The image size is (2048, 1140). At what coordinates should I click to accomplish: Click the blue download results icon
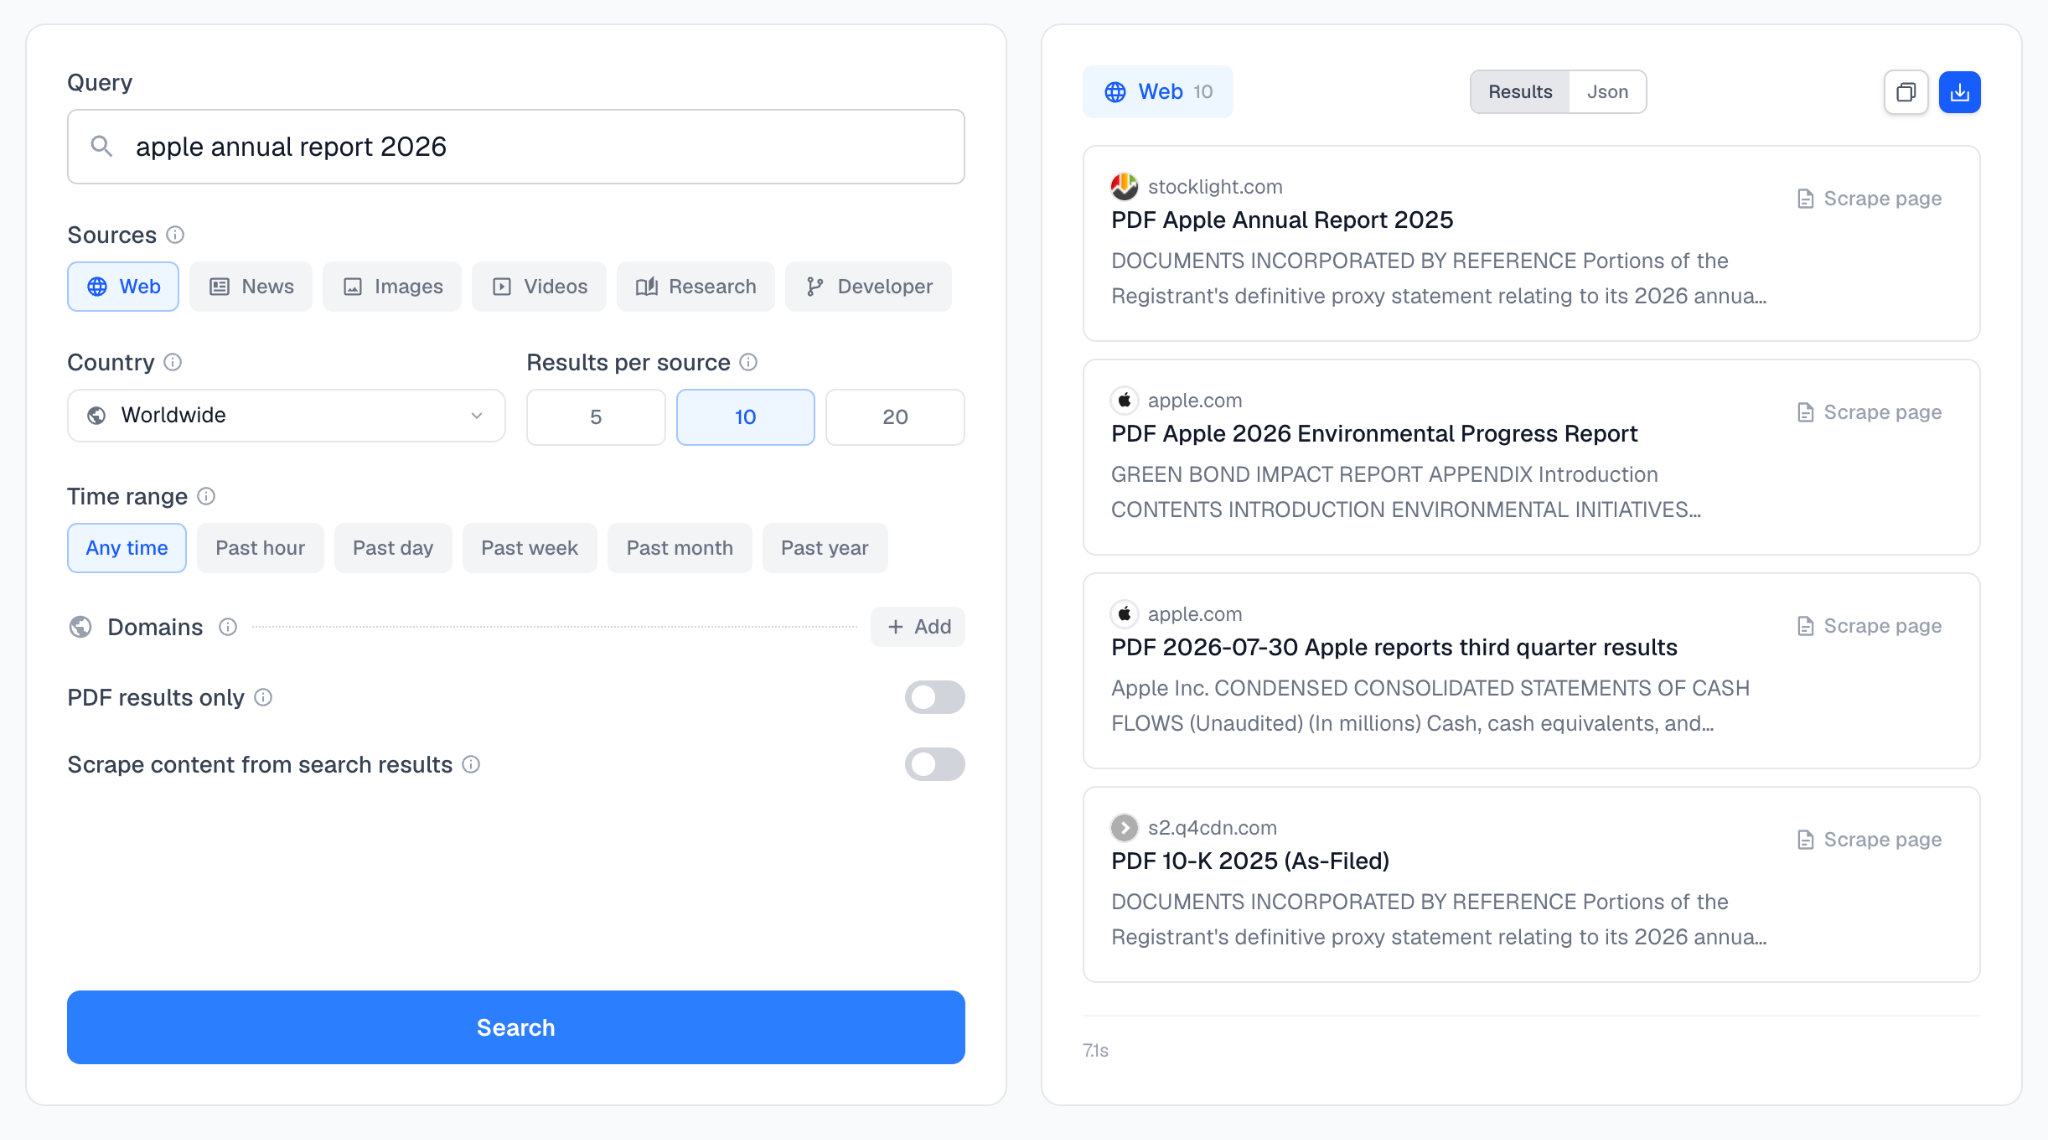1960,92
